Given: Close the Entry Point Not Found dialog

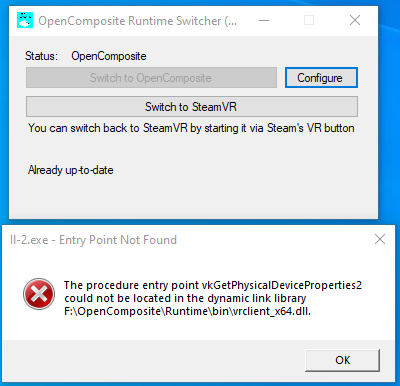Looking at the screenshot, I should click(x=380, y=239).
